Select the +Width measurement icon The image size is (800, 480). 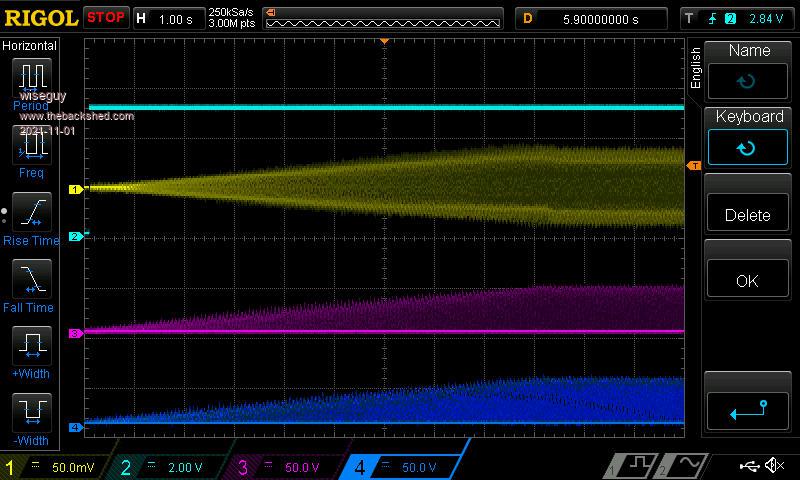tap(31, 346)
